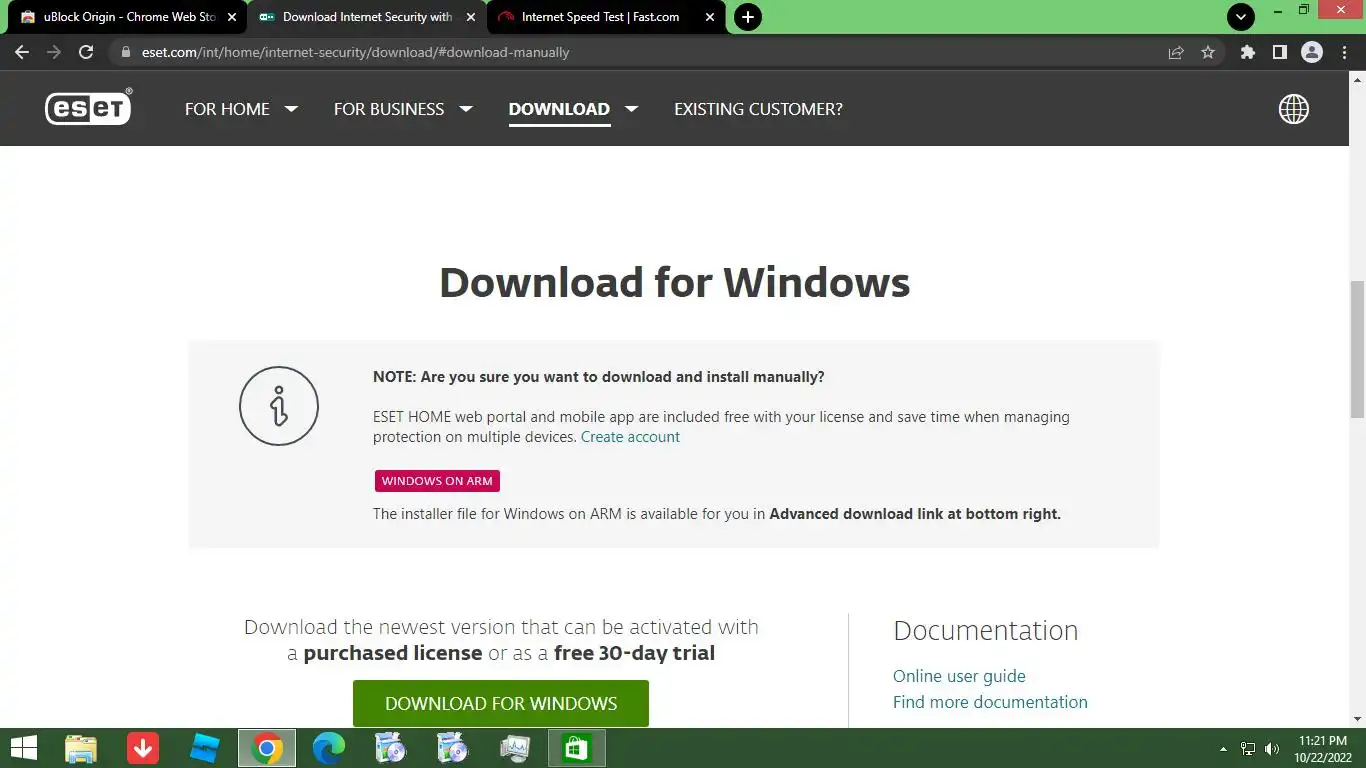Click the page vertical scrollbar thumb
Image resolution: width=1366 pixels, height=768 pixels.
(x=1357, y=348)
